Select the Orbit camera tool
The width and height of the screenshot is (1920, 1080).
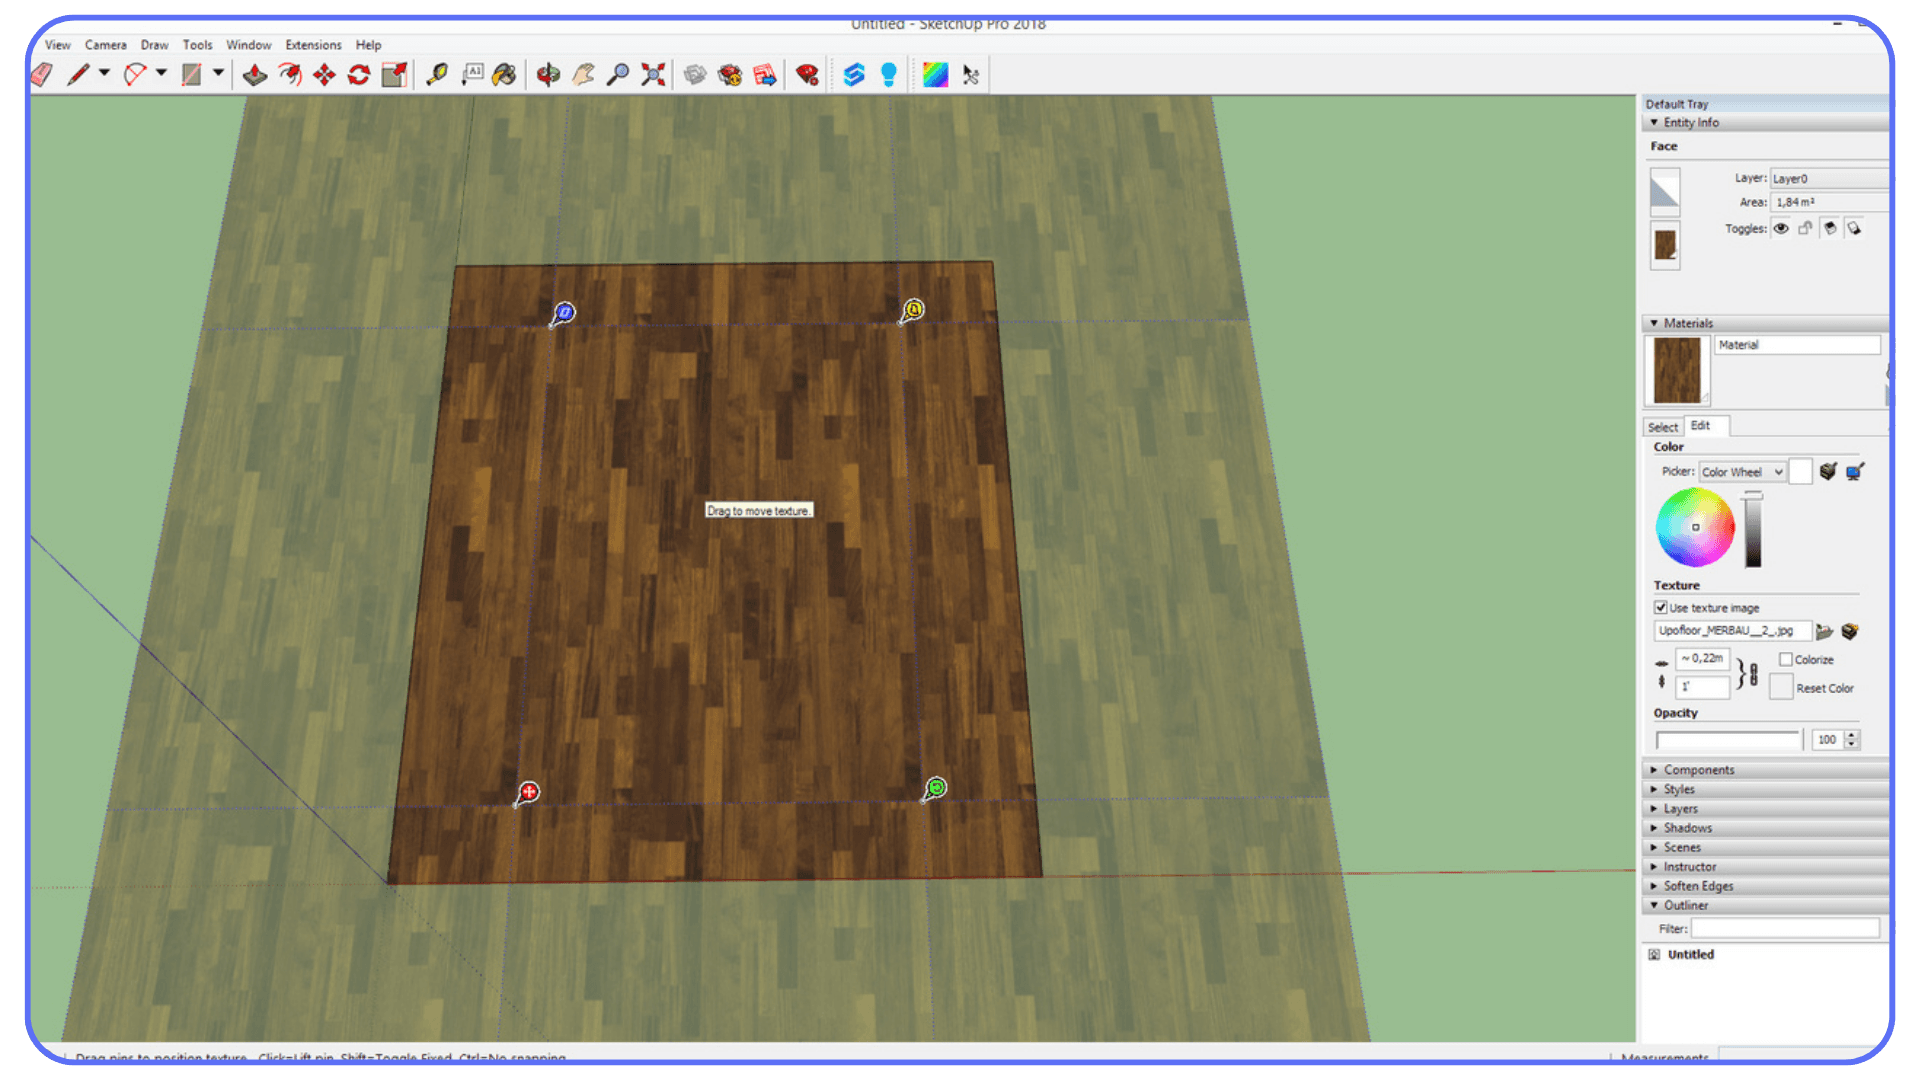pyautogui.click(x=547, y=74)
